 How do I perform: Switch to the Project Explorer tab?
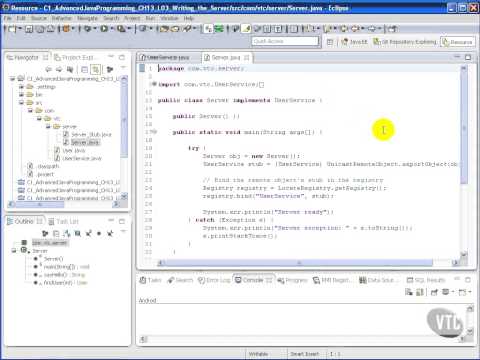click(x=76, y=57)
